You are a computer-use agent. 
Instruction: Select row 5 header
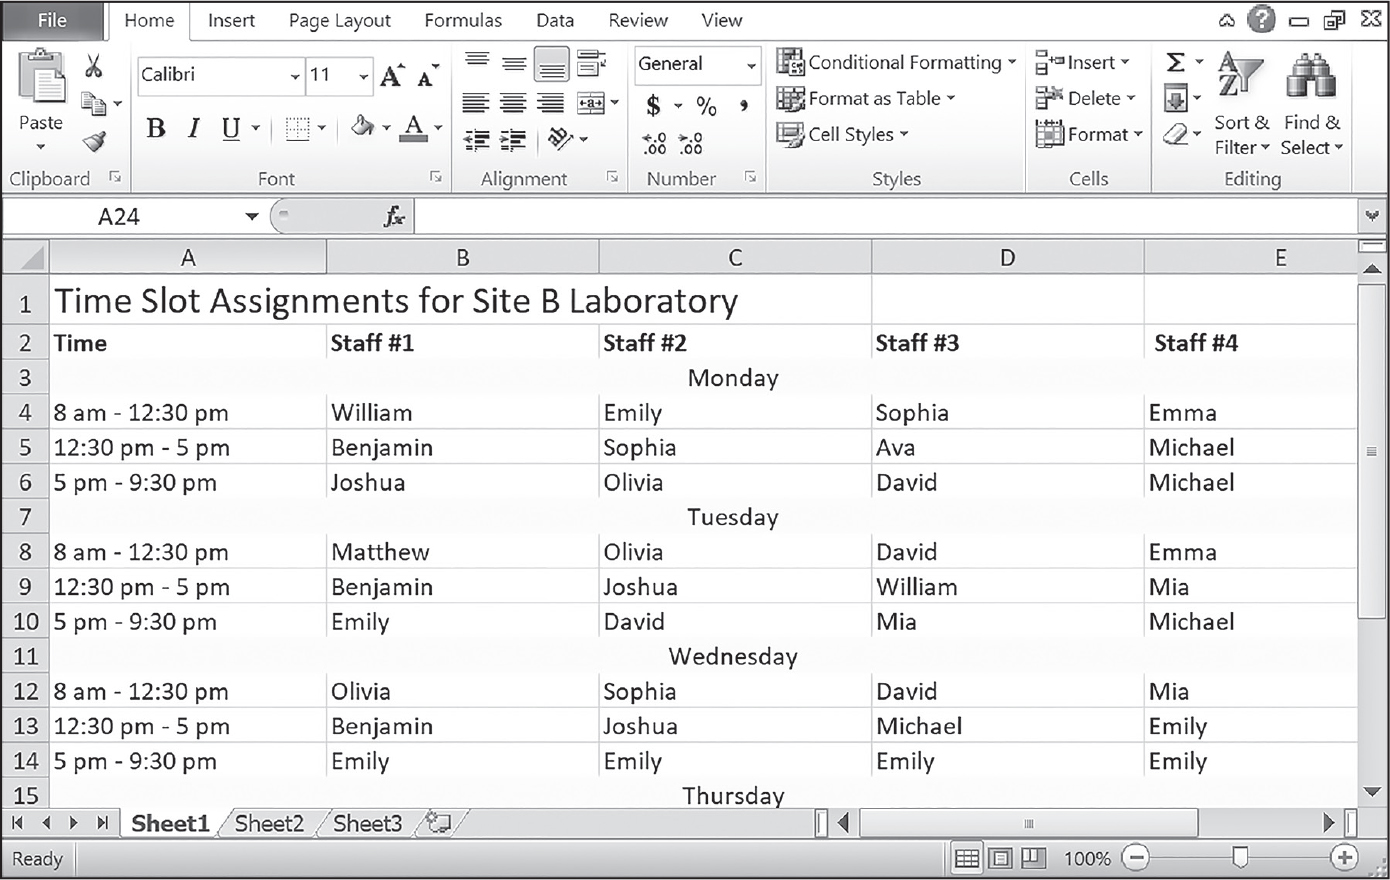[25, 447]
